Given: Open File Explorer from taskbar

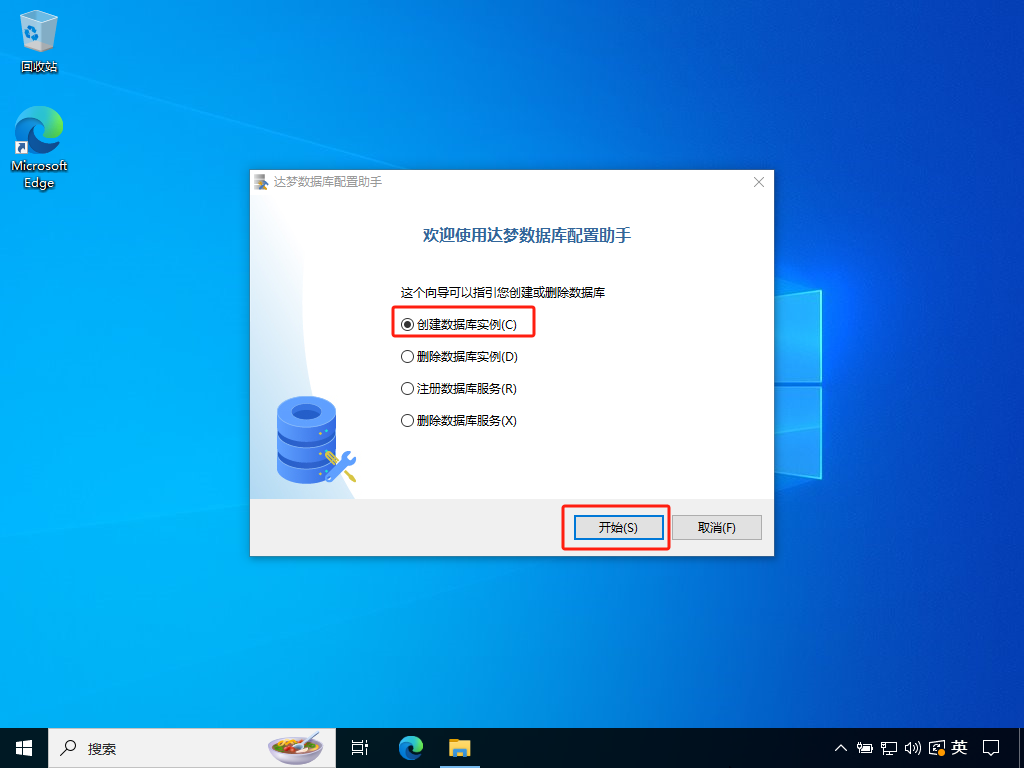Looking at the screenshot, I should (460, 748).
